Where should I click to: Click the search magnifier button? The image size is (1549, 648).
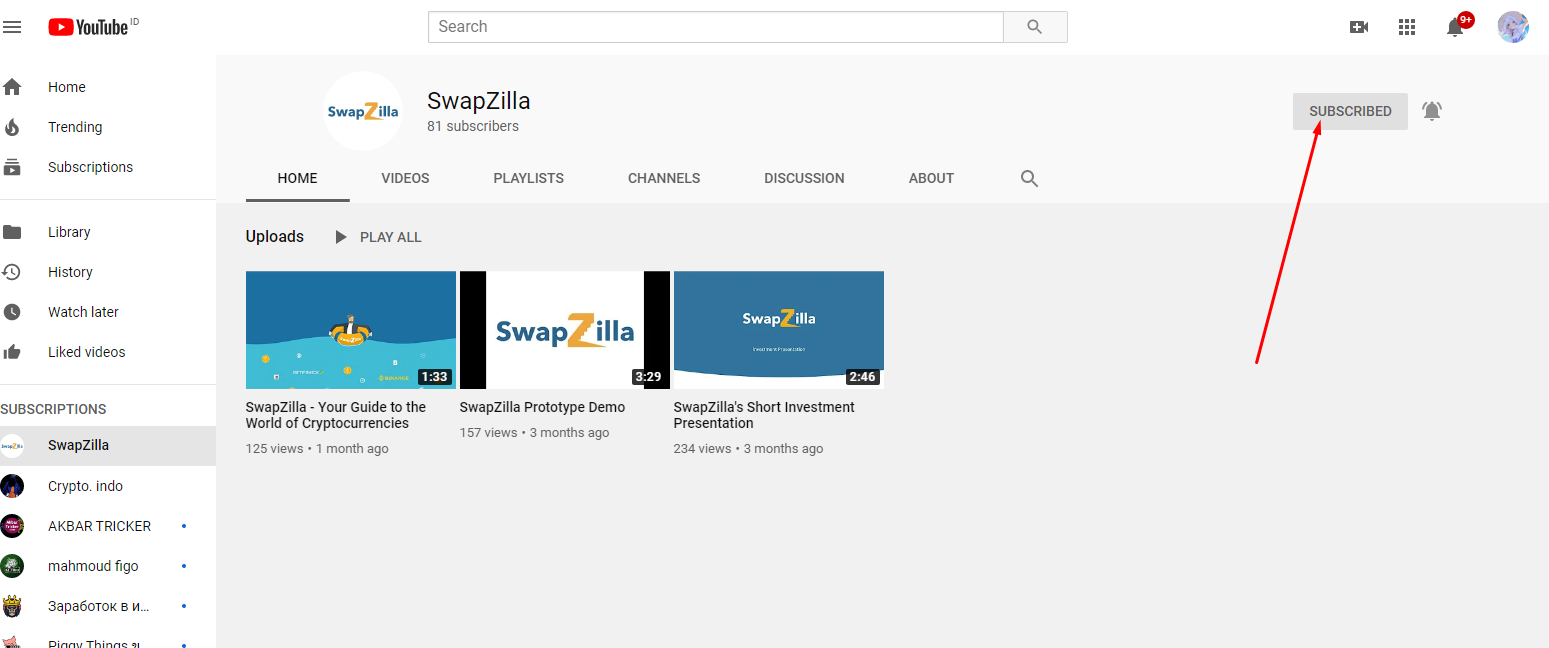(1035, 27)
